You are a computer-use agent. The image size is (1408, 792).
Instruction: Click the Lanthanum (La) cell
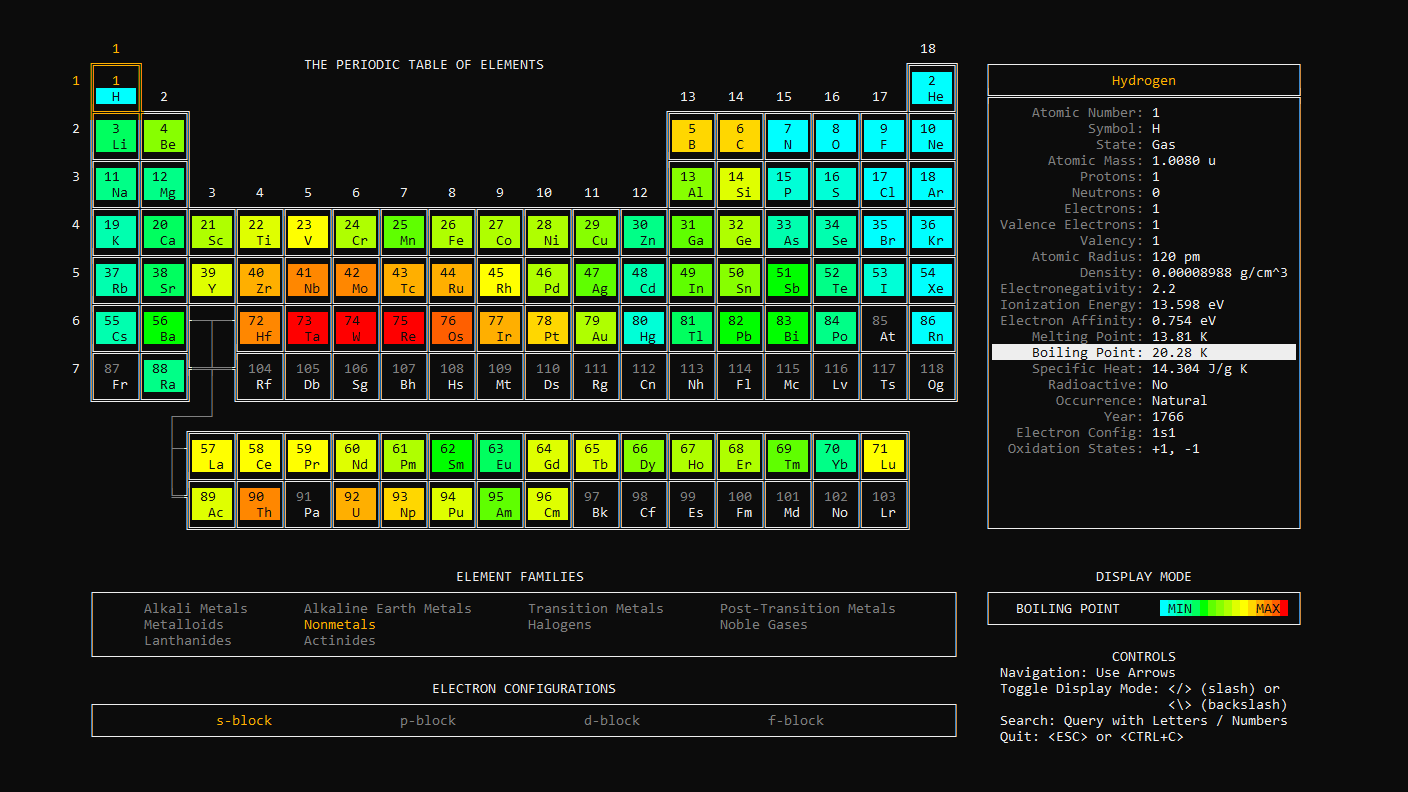(x=212, y=454)
